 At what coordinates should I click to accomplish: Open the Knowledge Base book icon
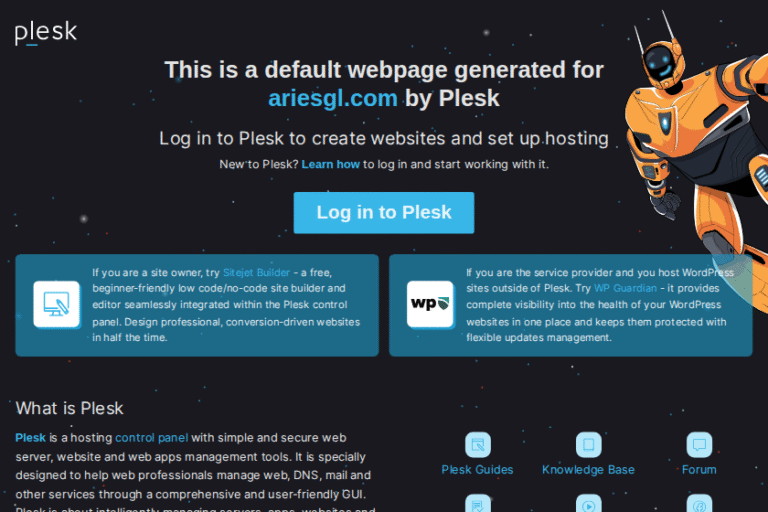point(588,444)
